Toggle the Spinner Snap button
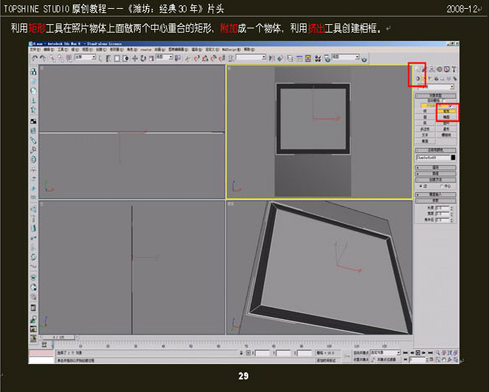 click(x=222, y=58)
